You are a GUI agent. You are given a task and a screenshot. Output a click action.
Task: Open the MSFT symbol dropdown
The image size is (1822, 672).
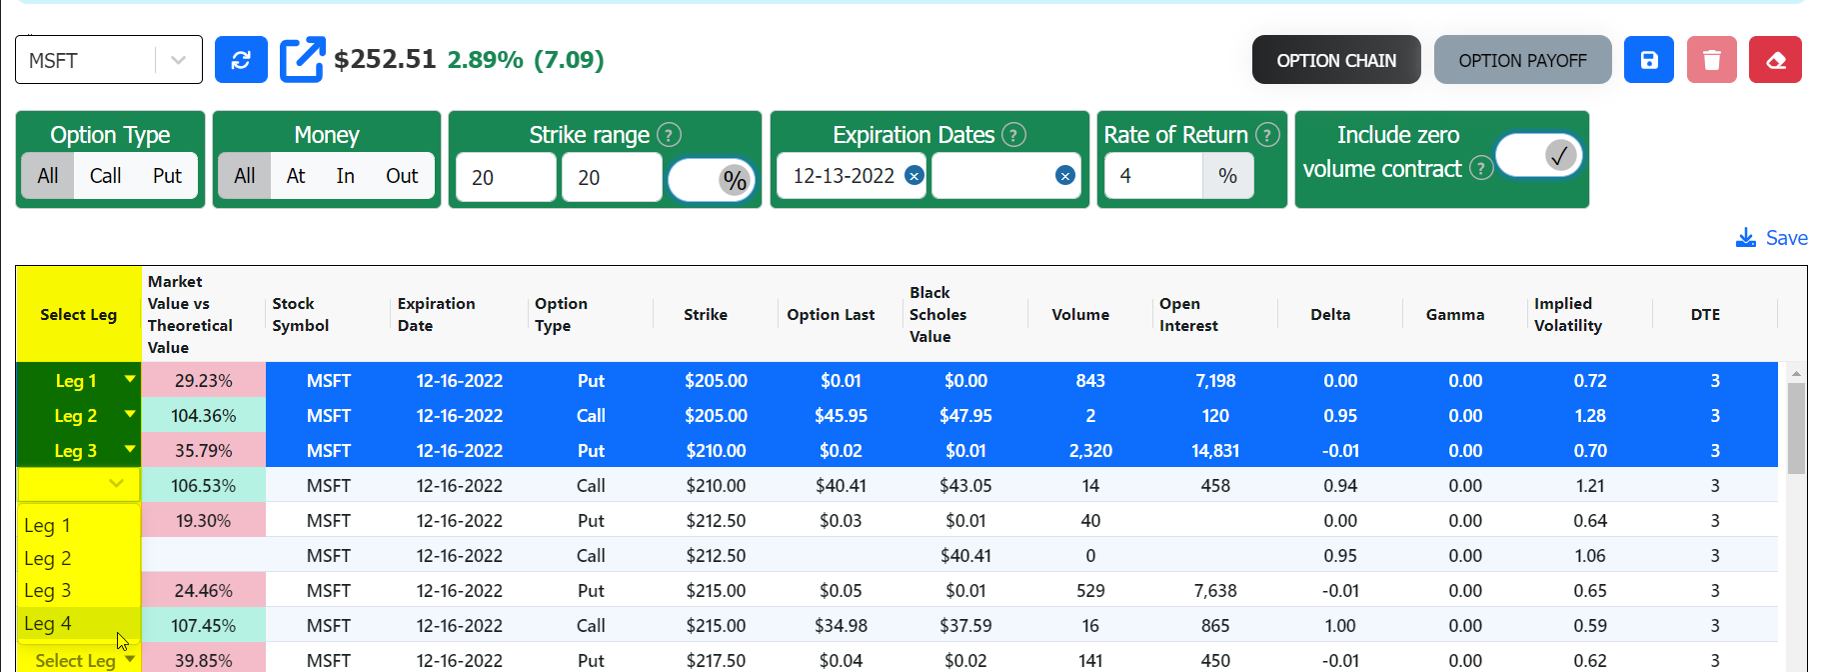click(x=178, y=60)
